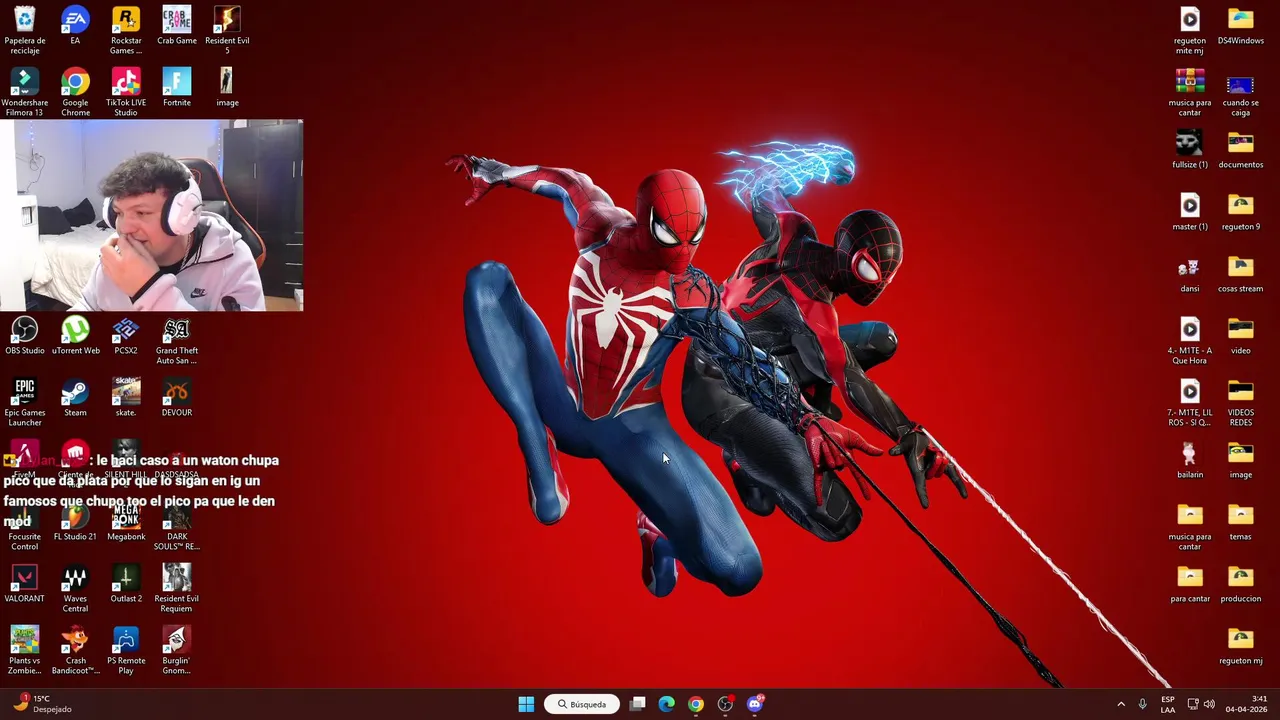Select the para cantar folder

[1190, 584]
